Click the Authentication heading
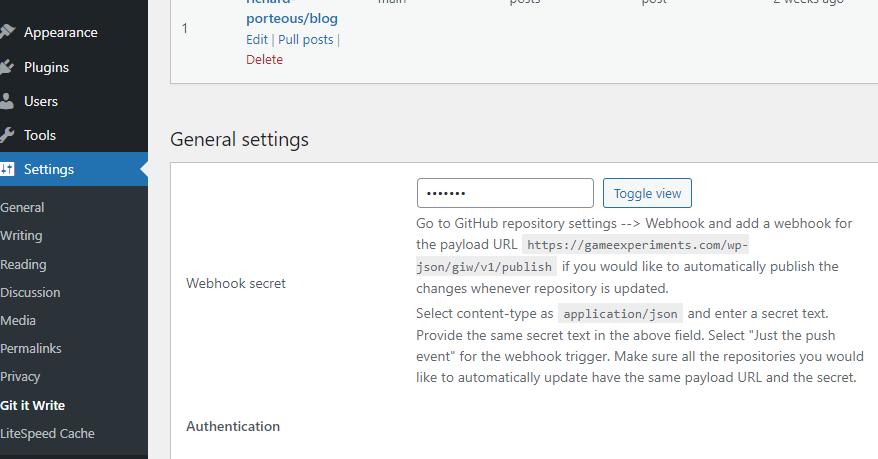Screen dimensions: 878x459 coord(233,427)
